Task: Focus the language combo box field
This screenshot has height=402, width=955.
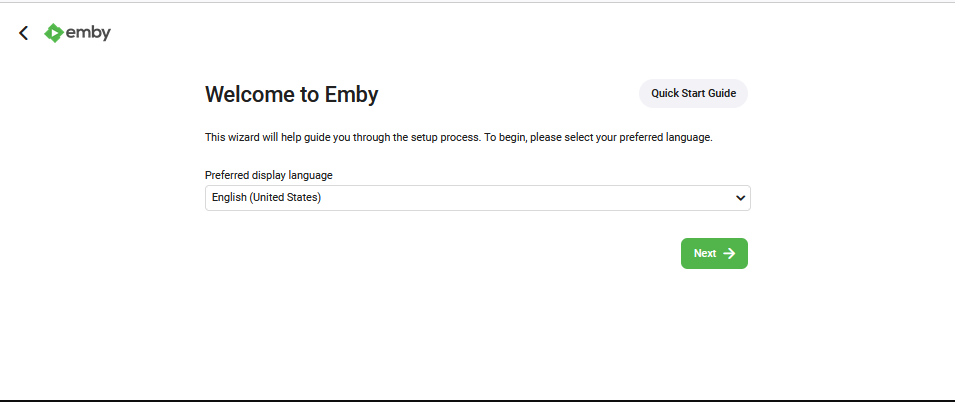Action: point(478,198)
